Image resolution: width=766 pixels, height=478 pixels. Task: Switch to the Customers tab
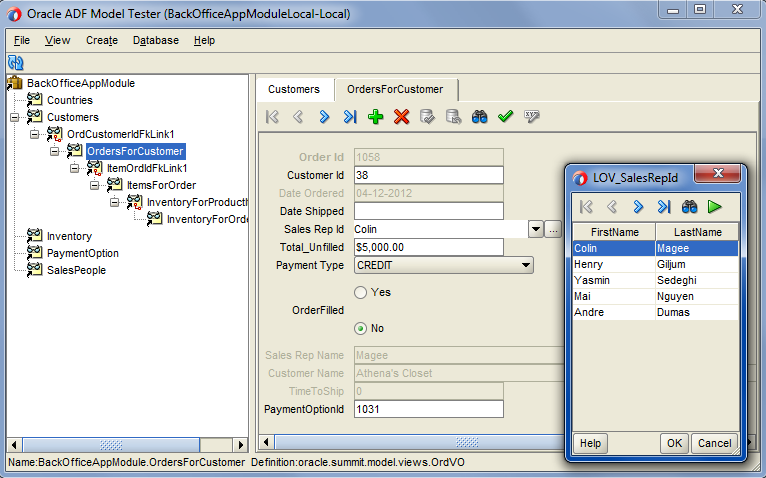pos(294,89)
